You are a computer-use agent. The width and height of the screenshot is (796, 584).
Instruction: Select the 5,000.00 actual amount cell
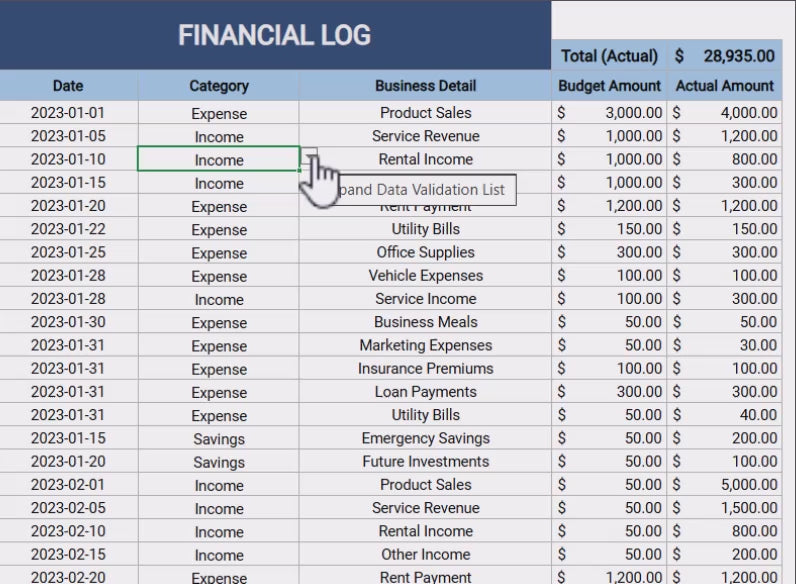tap(725, 484)
